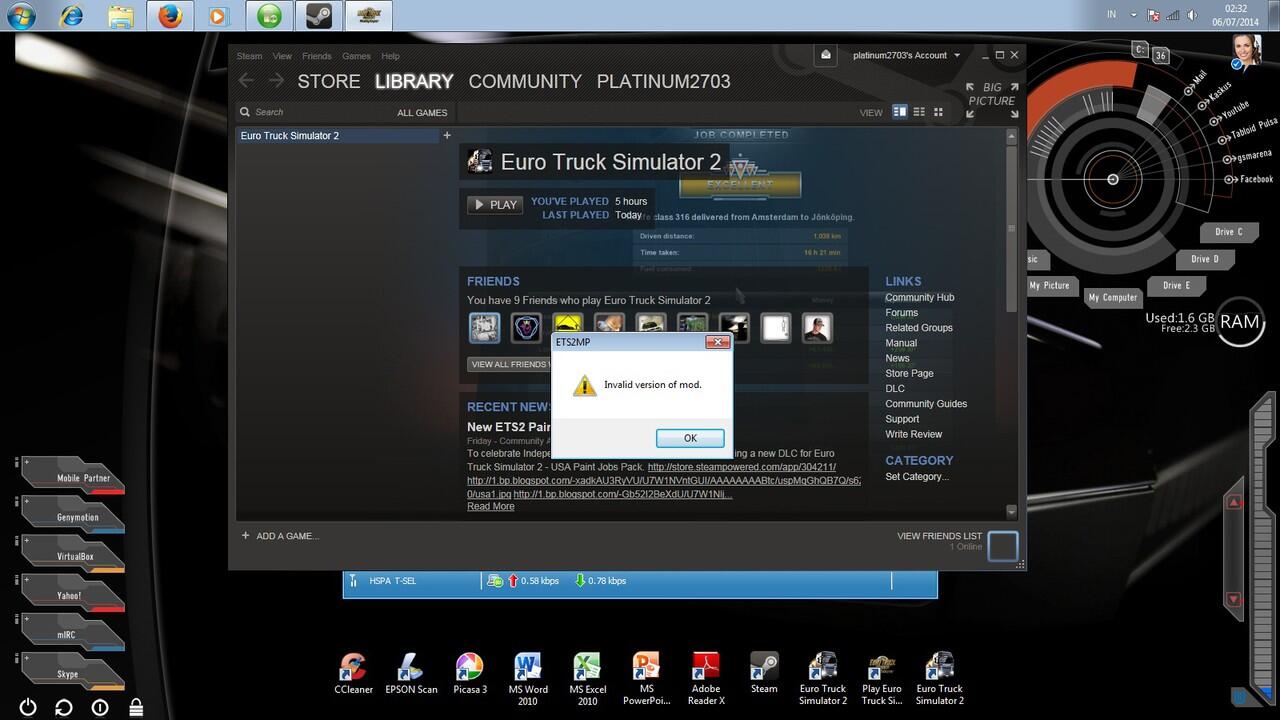Select the grid view icon

pos(938,112)
